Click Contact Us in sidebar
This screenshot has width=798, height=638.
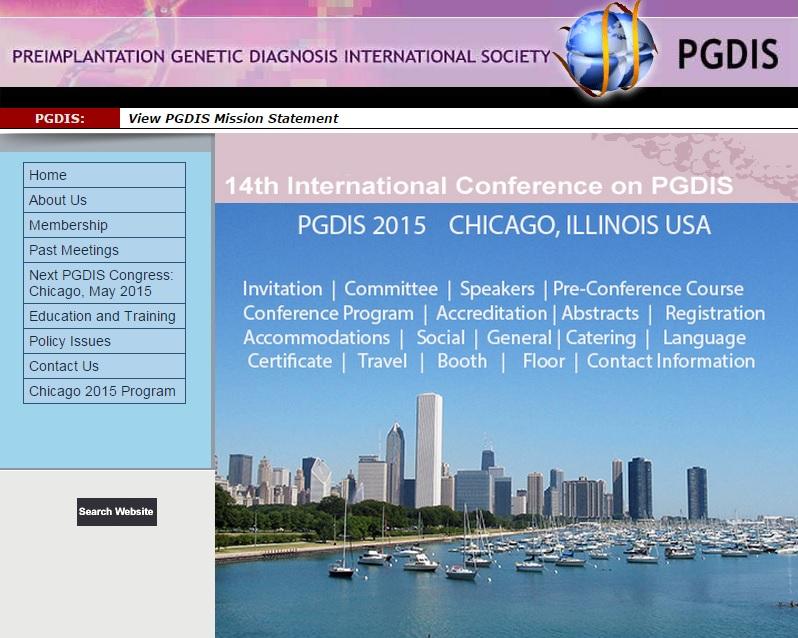pos(104,366)
